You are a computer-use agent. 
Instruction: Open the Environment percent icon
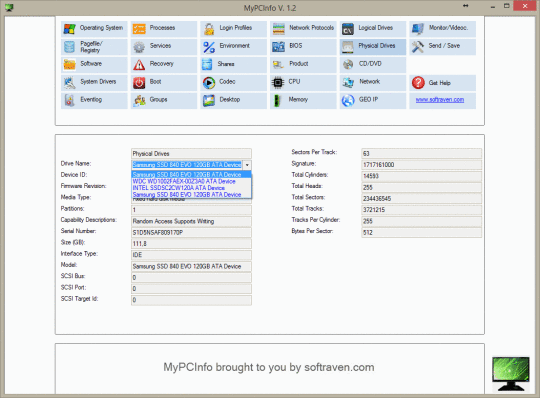pyautogui.click(x=209, y=47)
